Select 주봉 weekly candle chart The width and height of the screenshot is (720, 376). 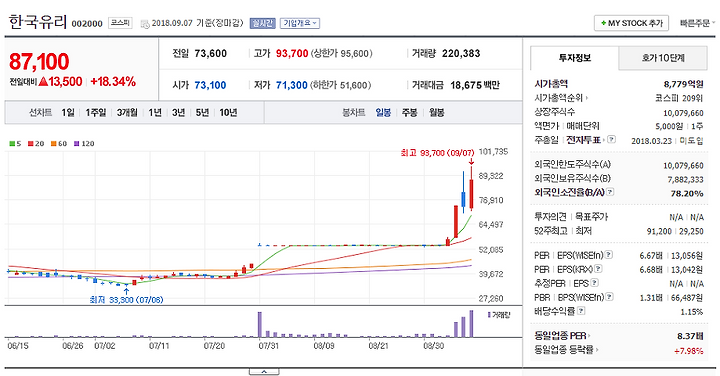pos(410,112)
